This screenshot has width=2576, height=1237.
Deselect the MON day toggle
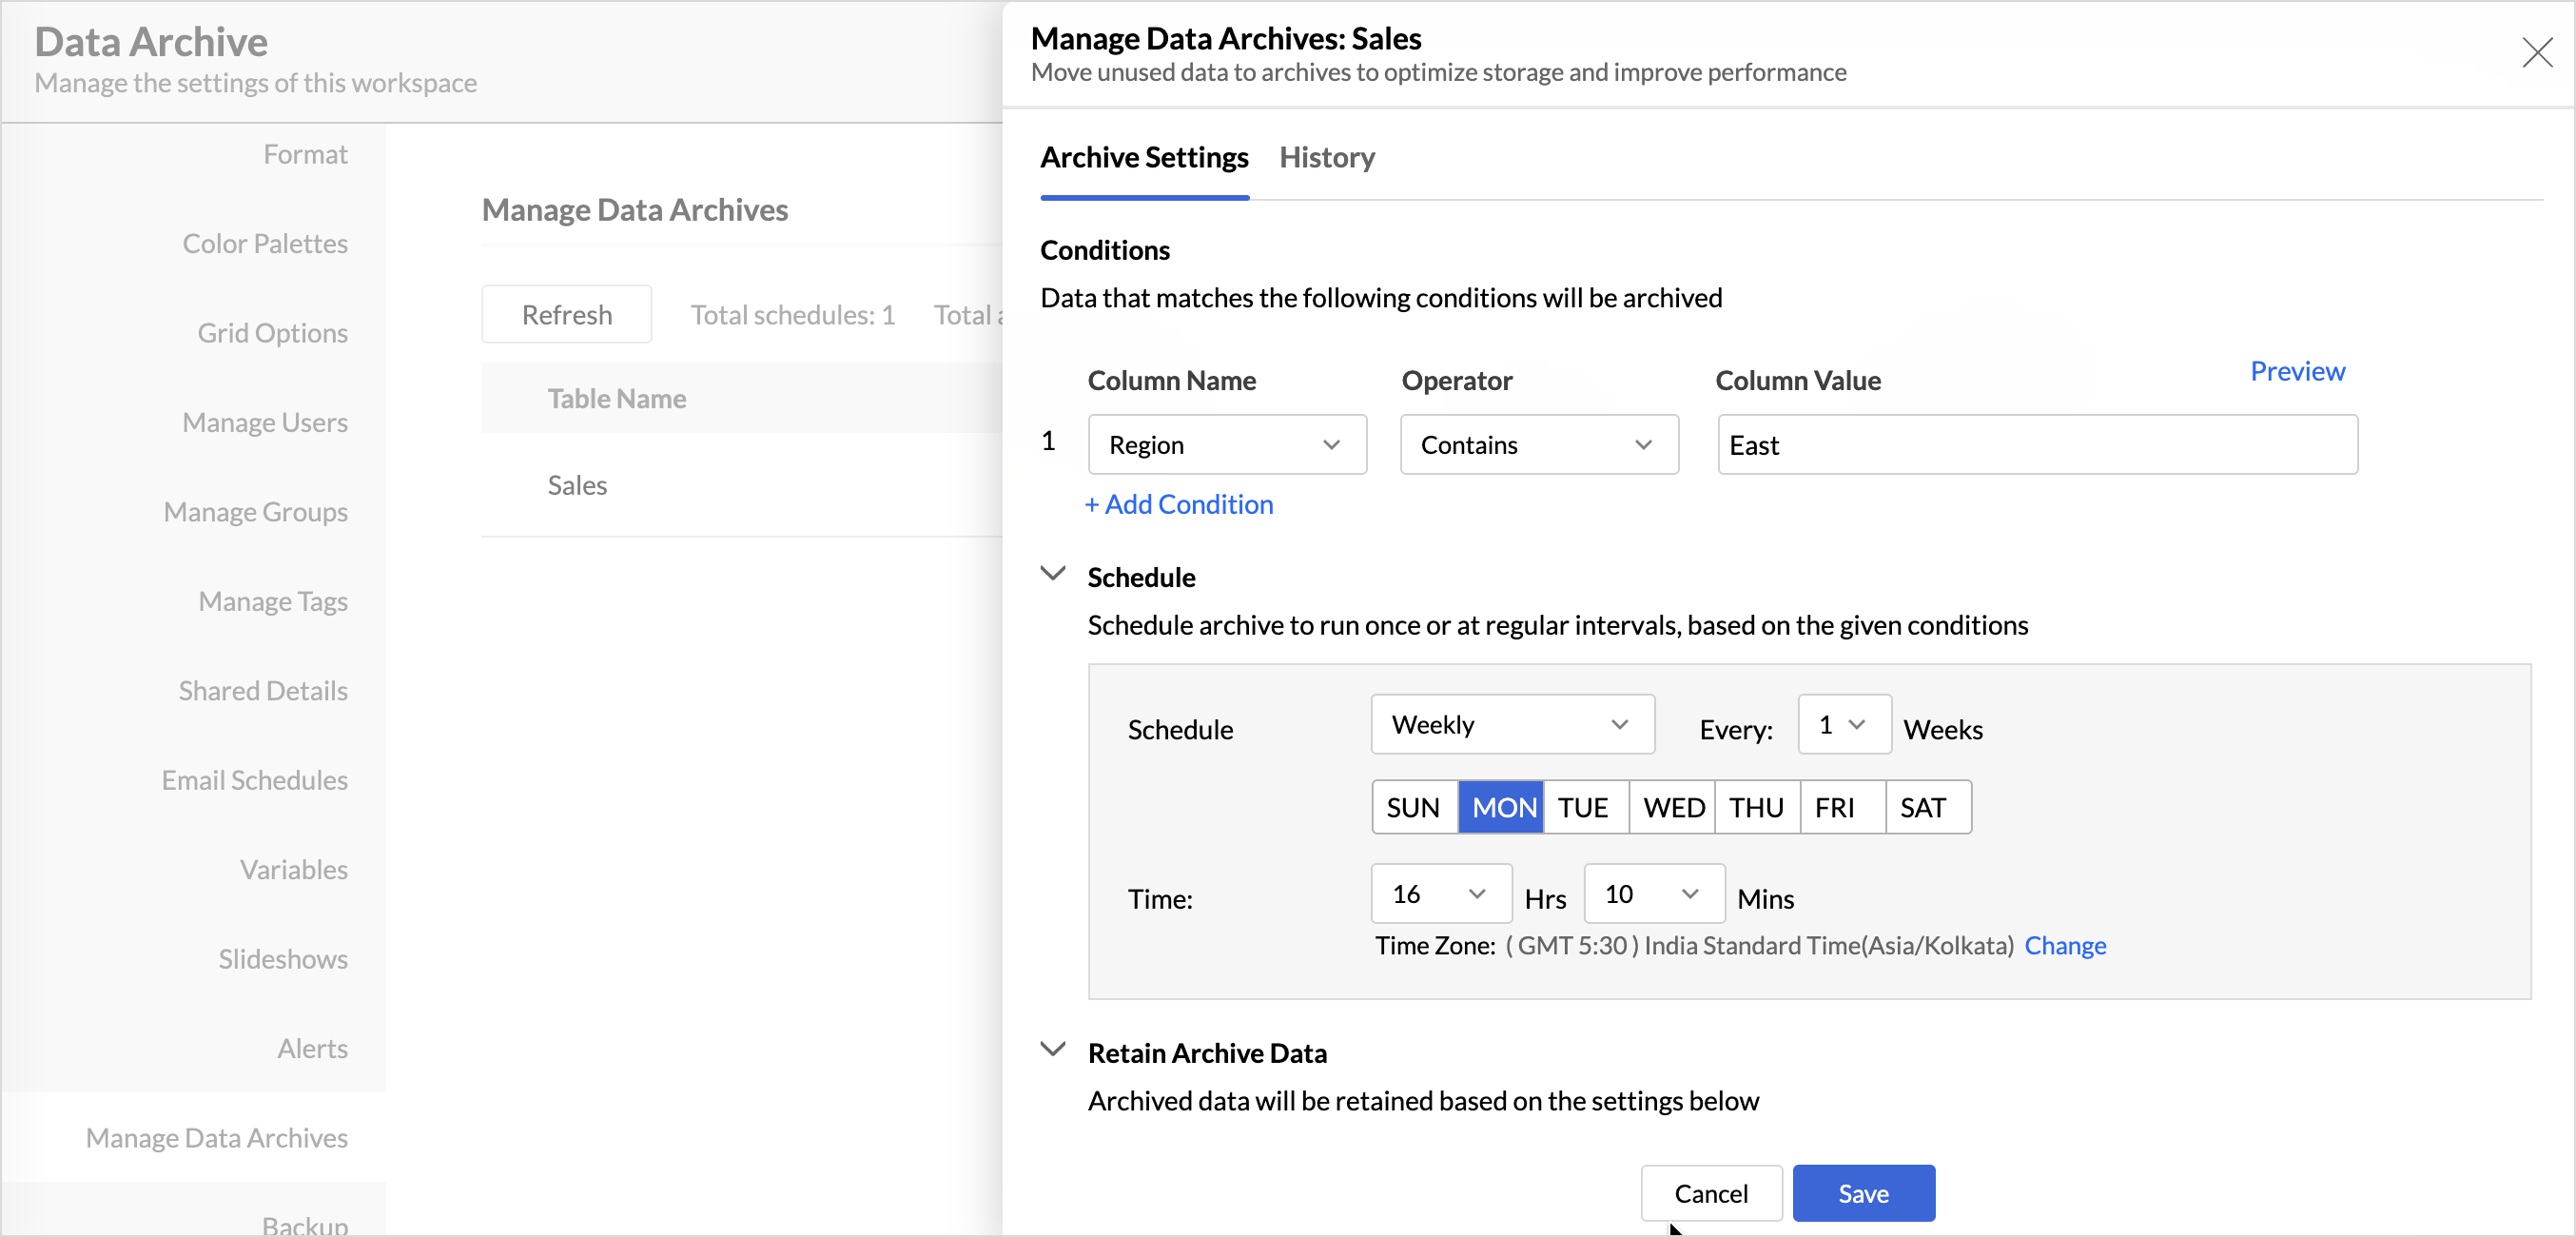point(1501,807)
